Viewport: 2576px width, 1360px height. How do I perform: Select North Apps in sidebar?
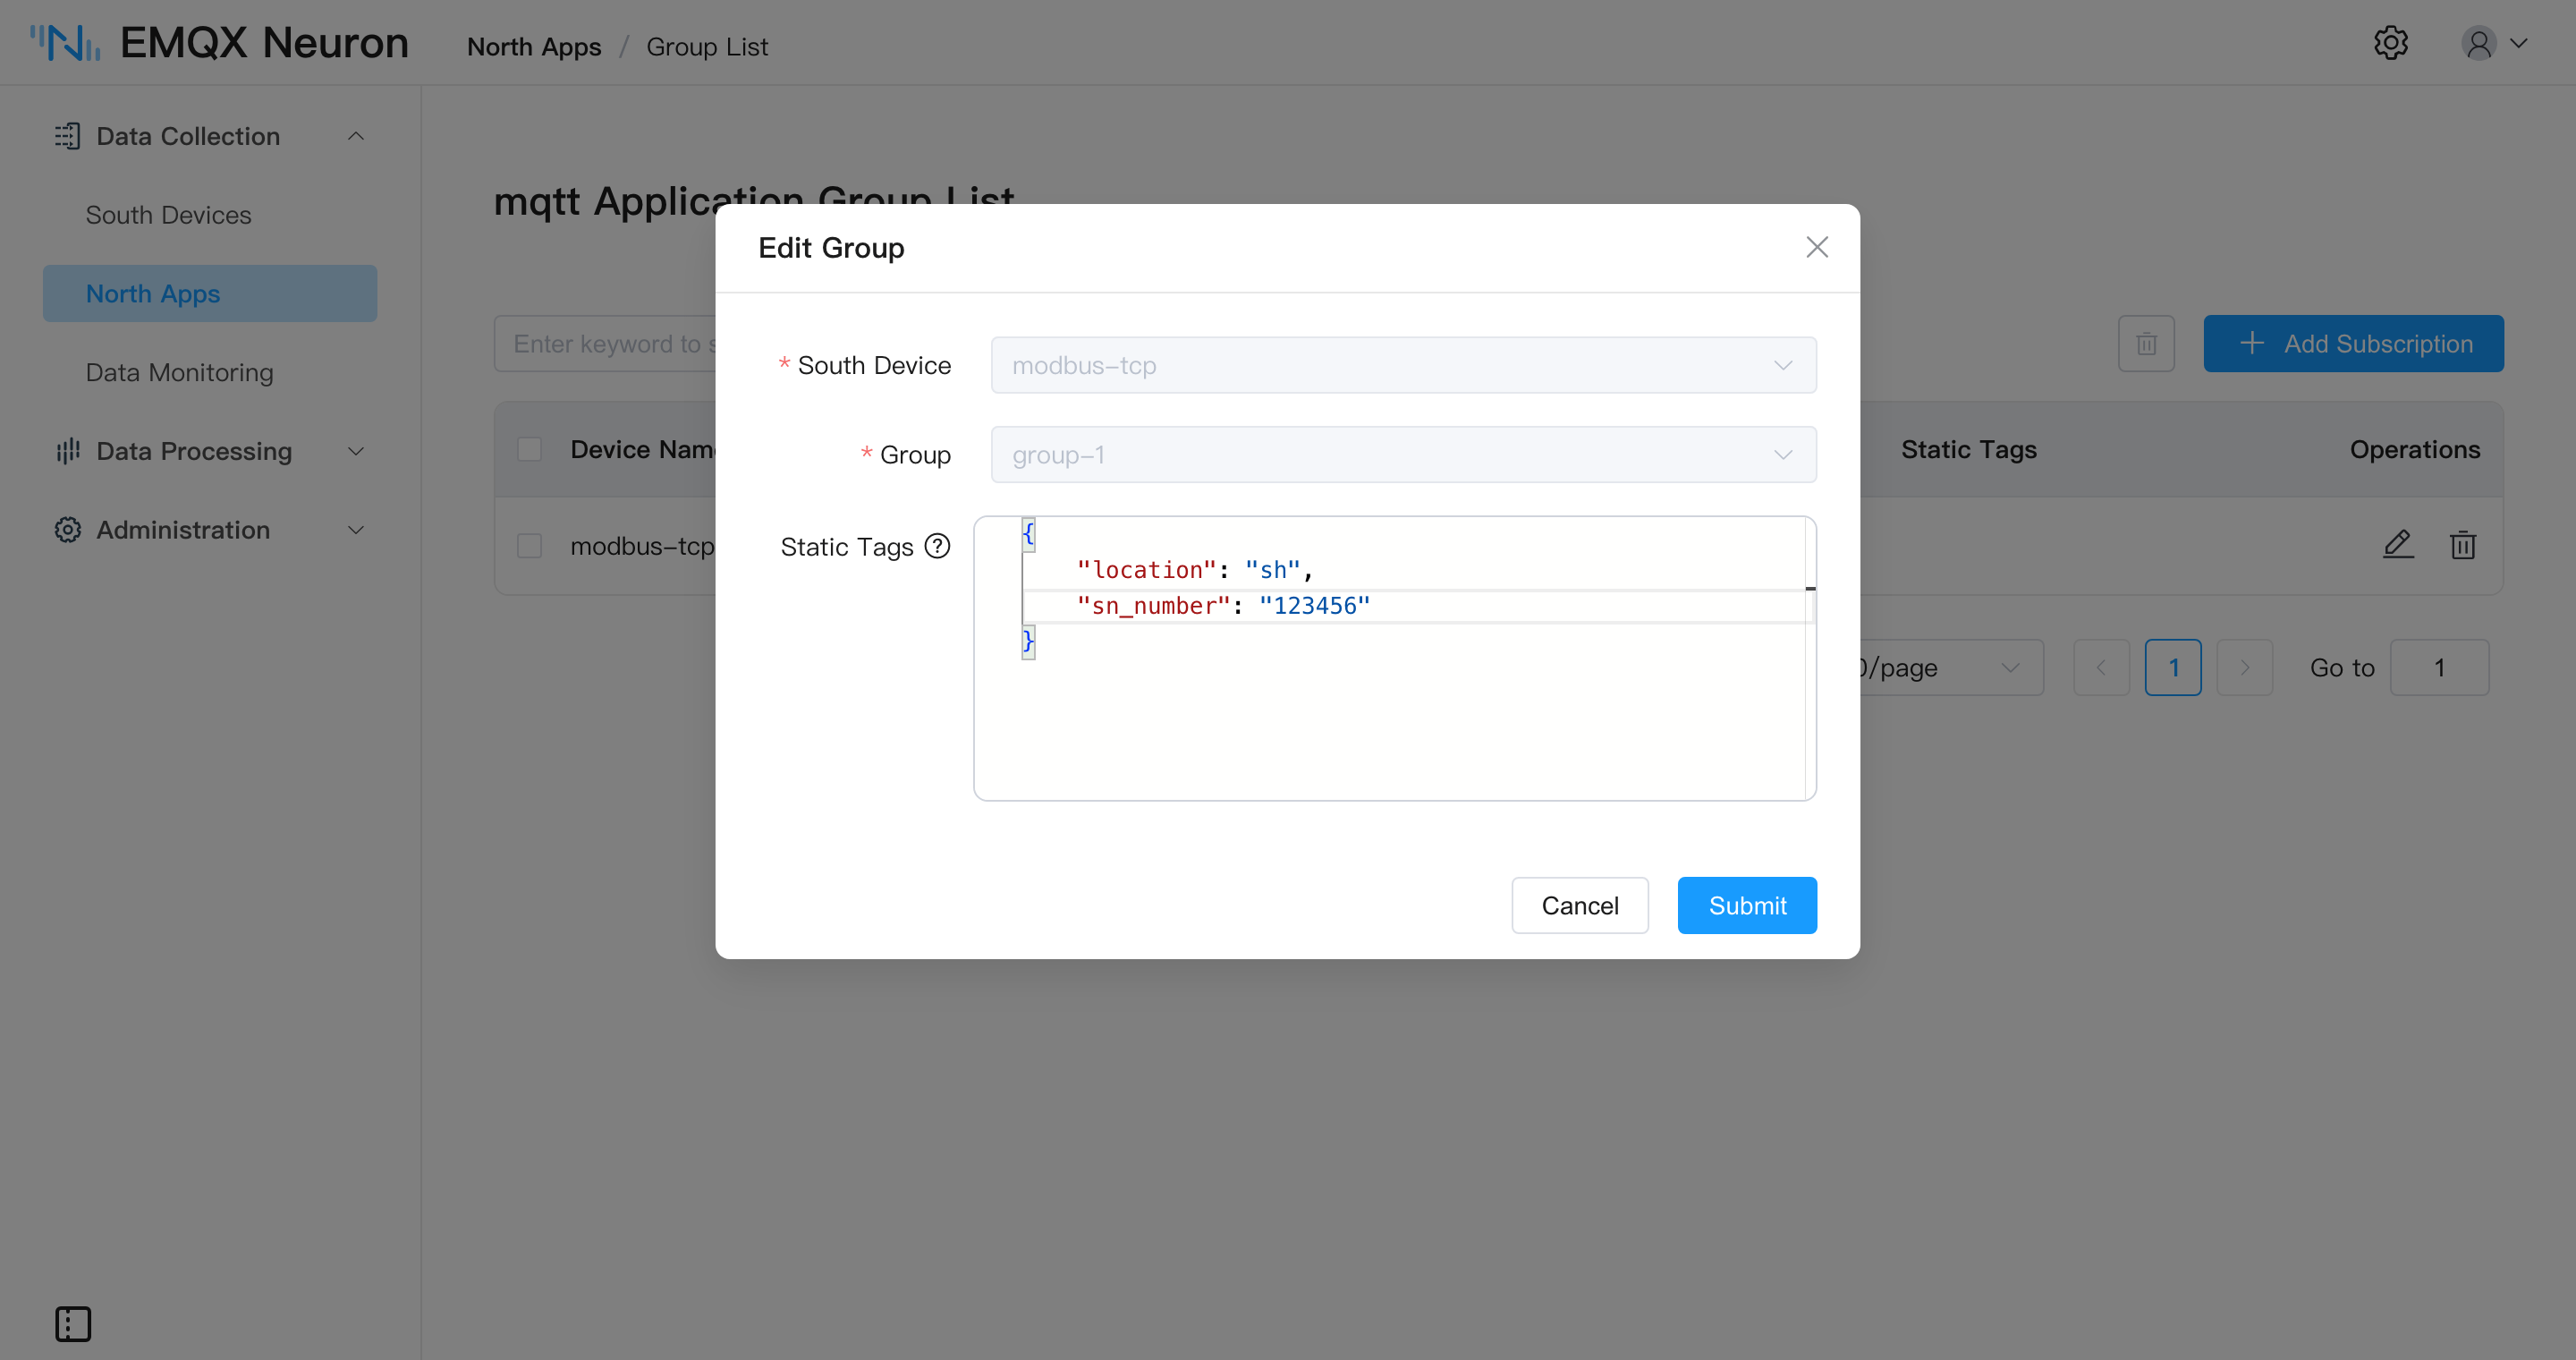tap(210, 294)
